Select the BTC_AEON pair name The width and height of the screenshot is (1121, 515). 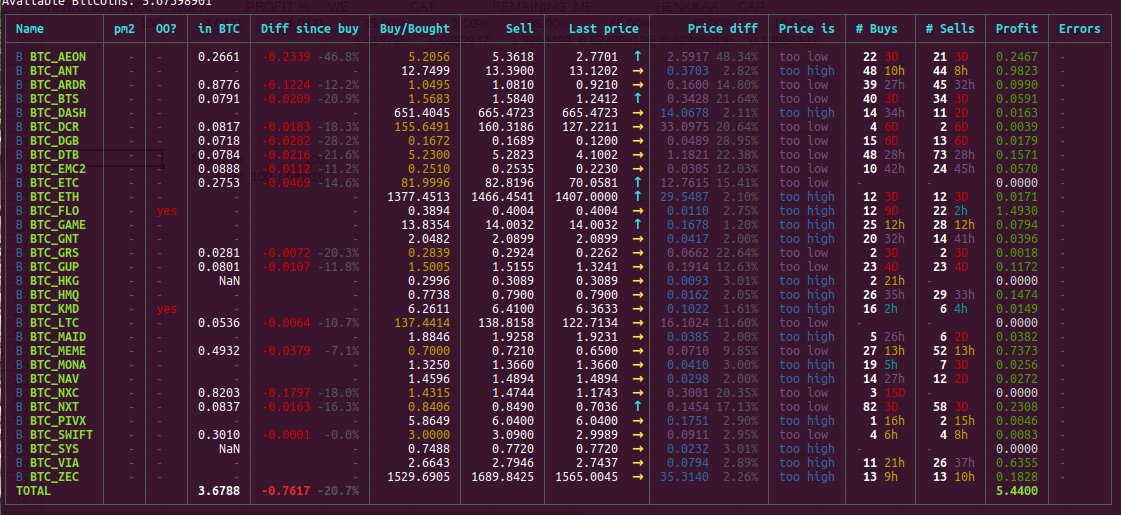58,57
